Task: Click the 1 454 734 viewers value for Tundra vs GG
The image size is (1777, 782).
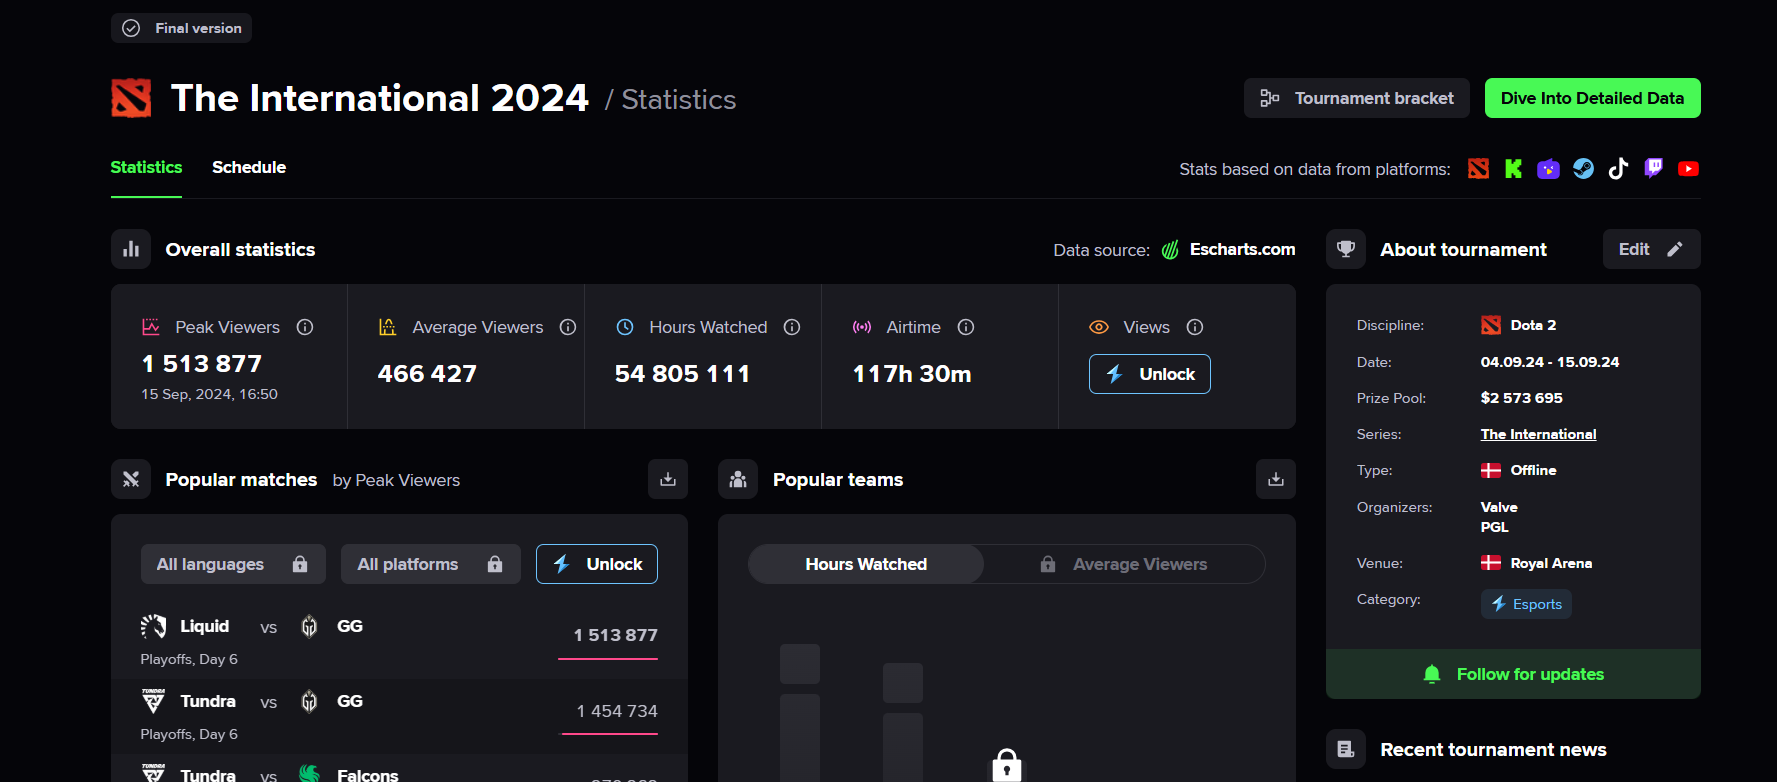Action: pos(617,711)
